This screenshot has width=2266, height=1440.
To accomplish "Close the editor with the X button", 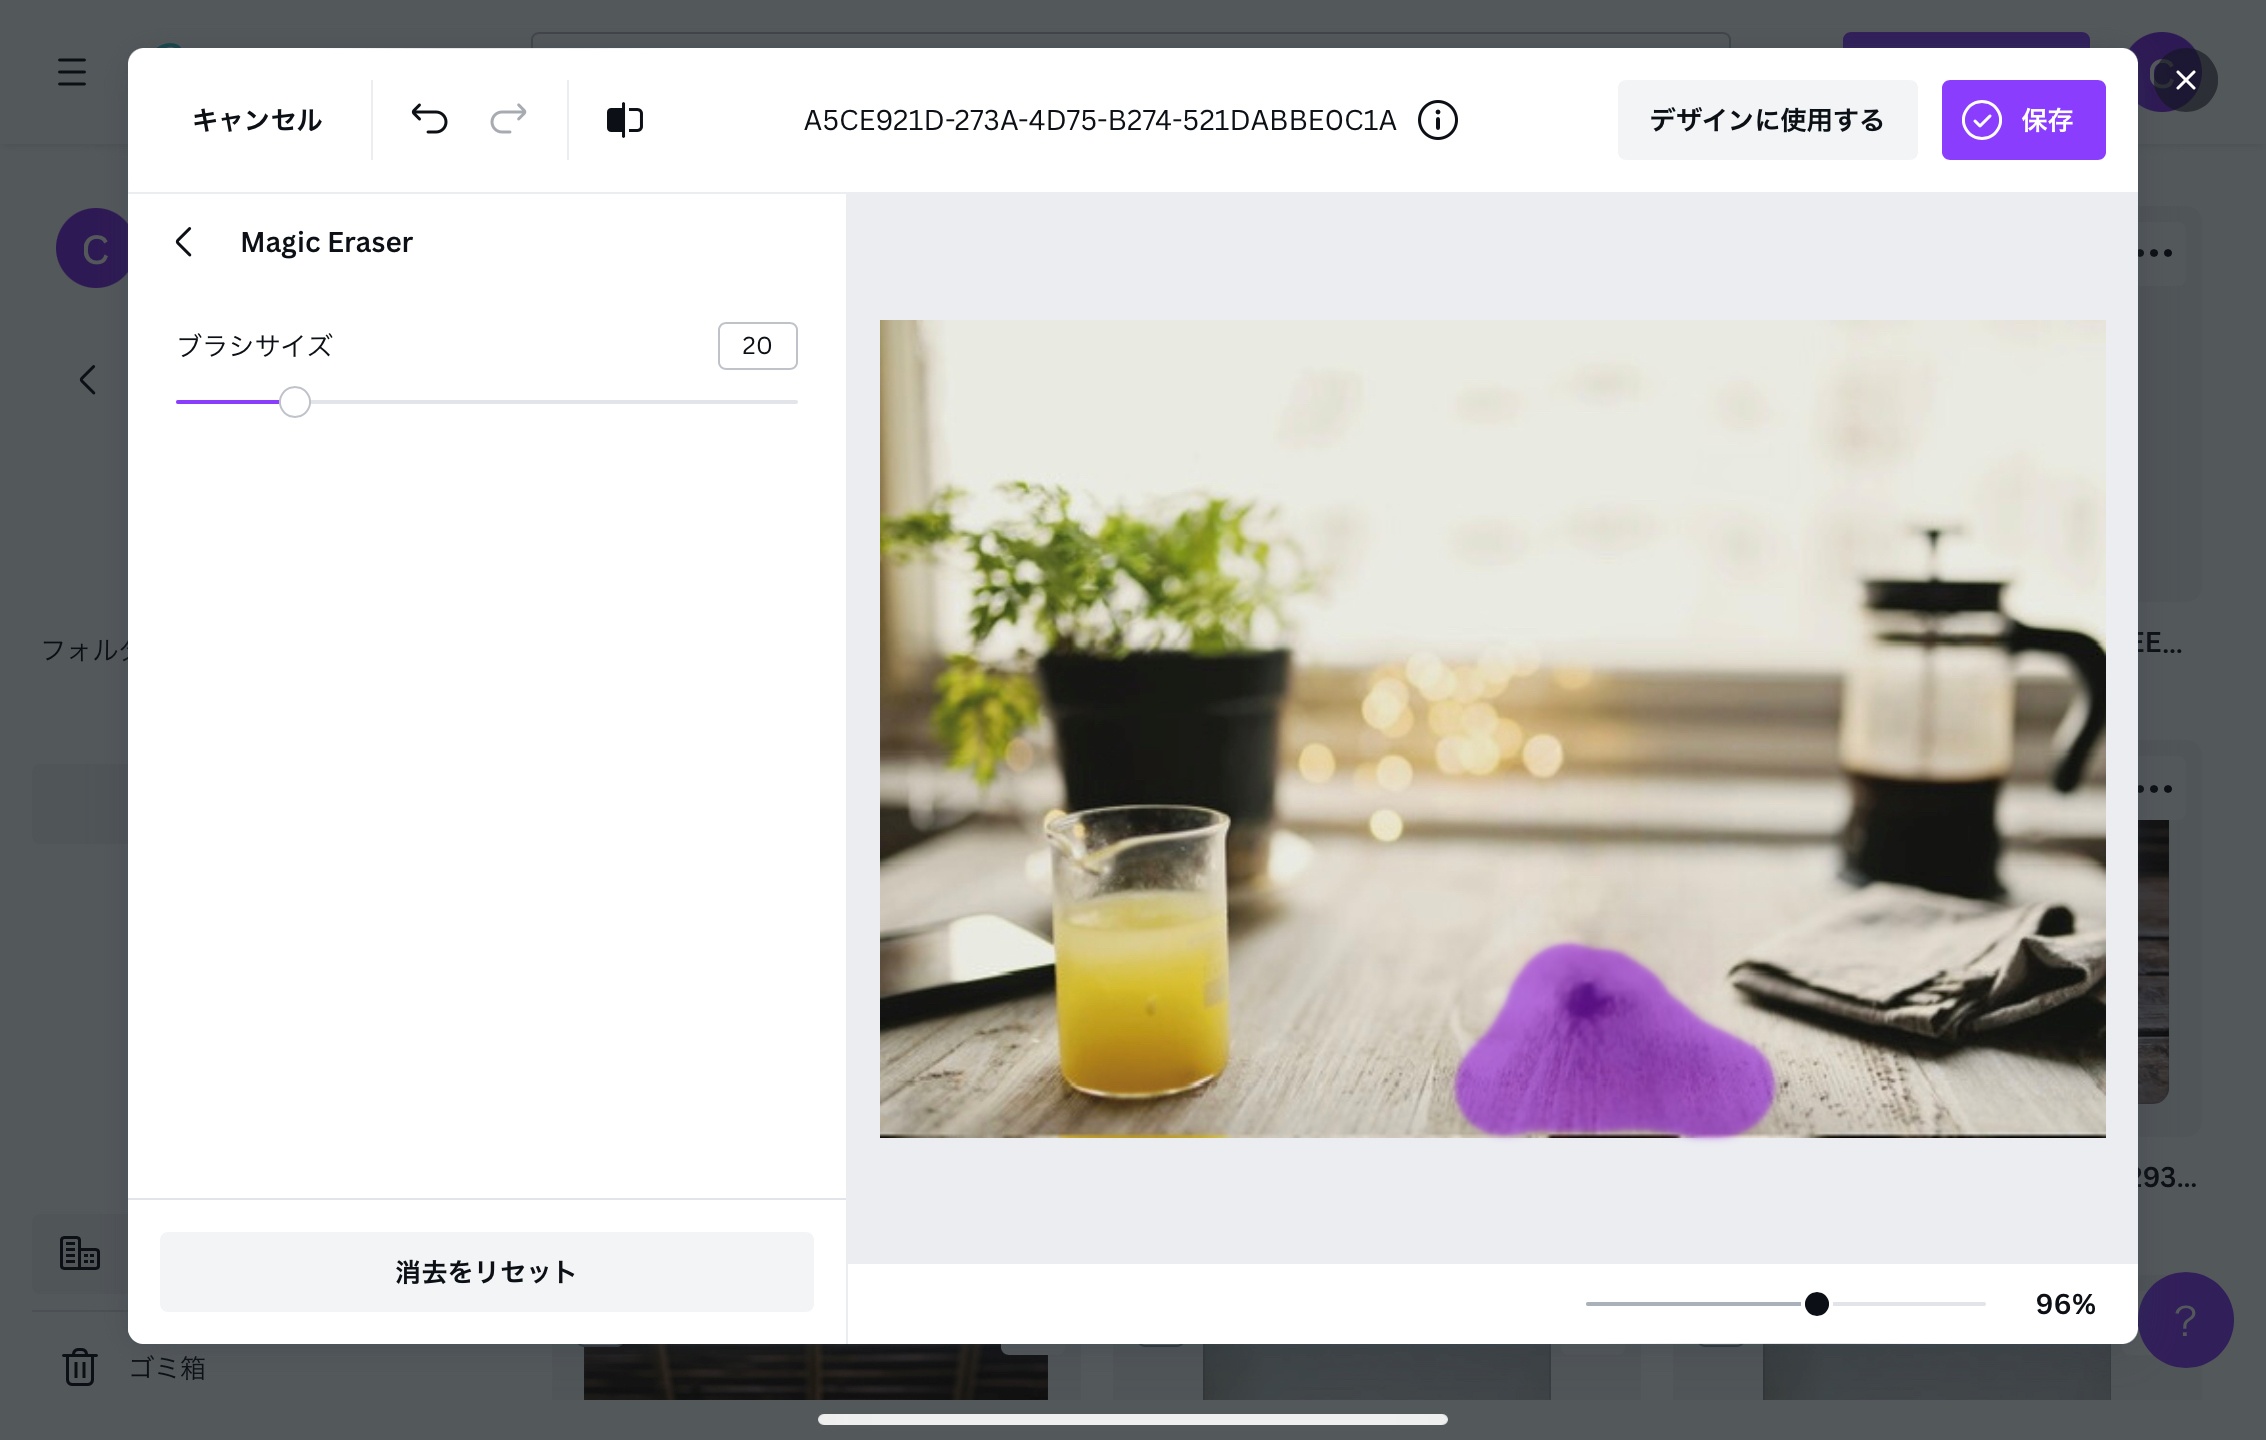I will pos(2185,80).
